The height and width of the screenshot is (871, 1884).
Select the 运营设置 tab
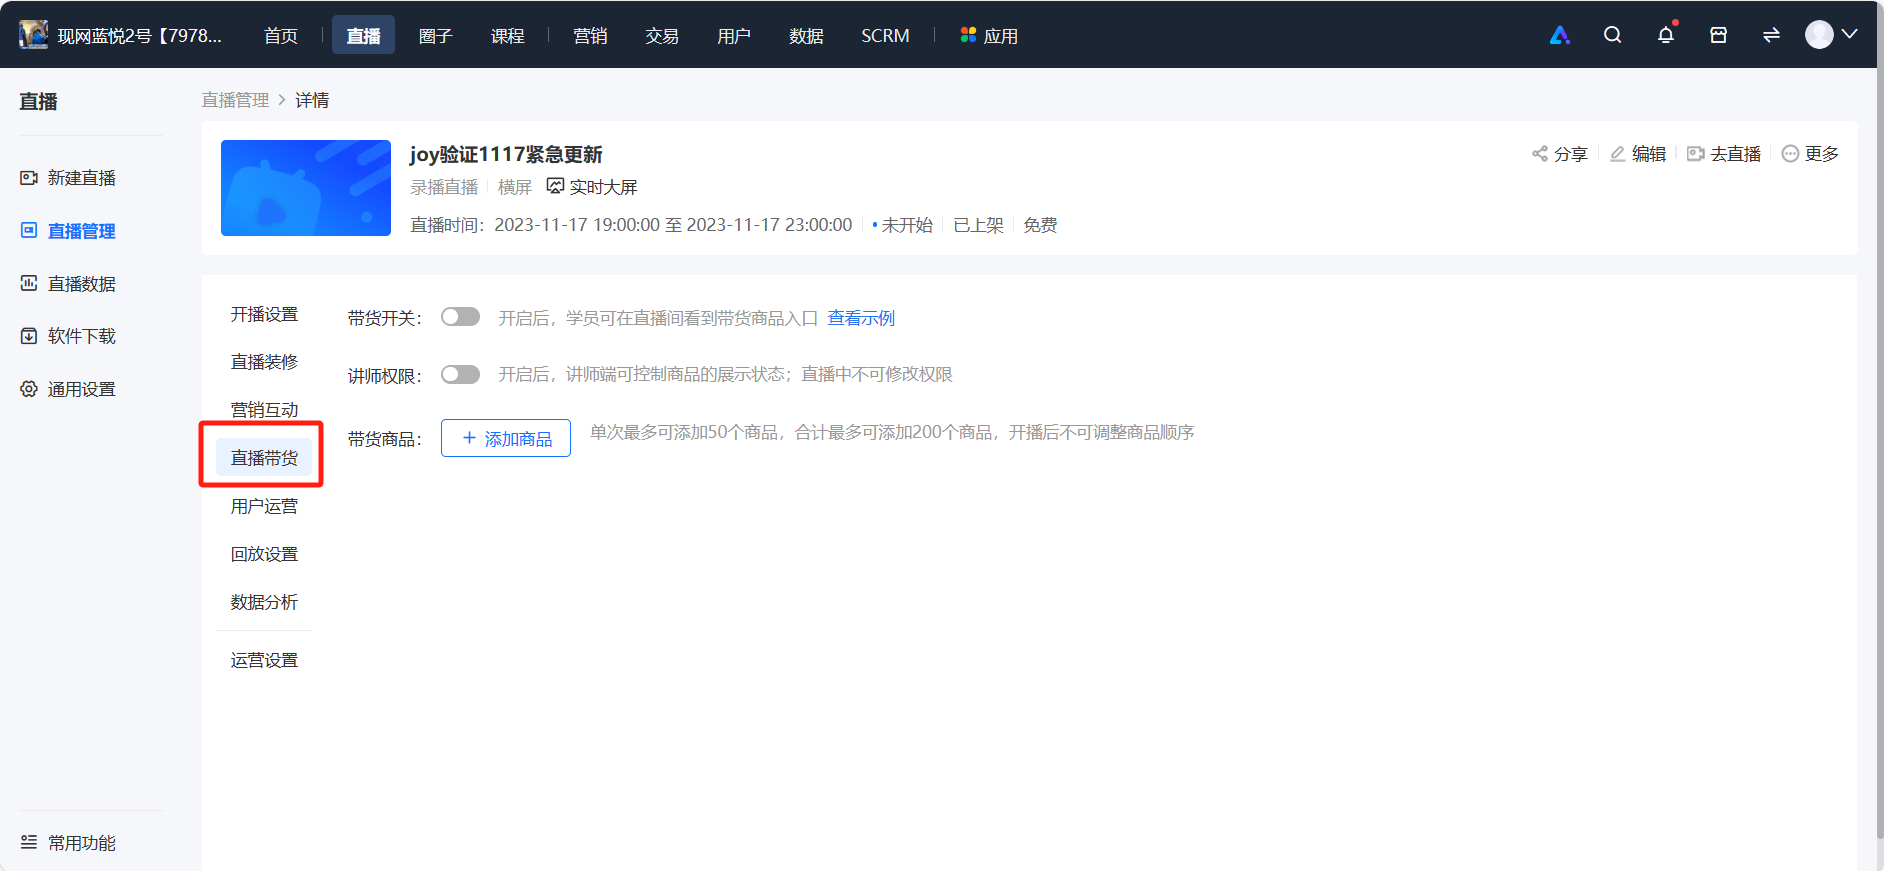[x=264, y=660]
